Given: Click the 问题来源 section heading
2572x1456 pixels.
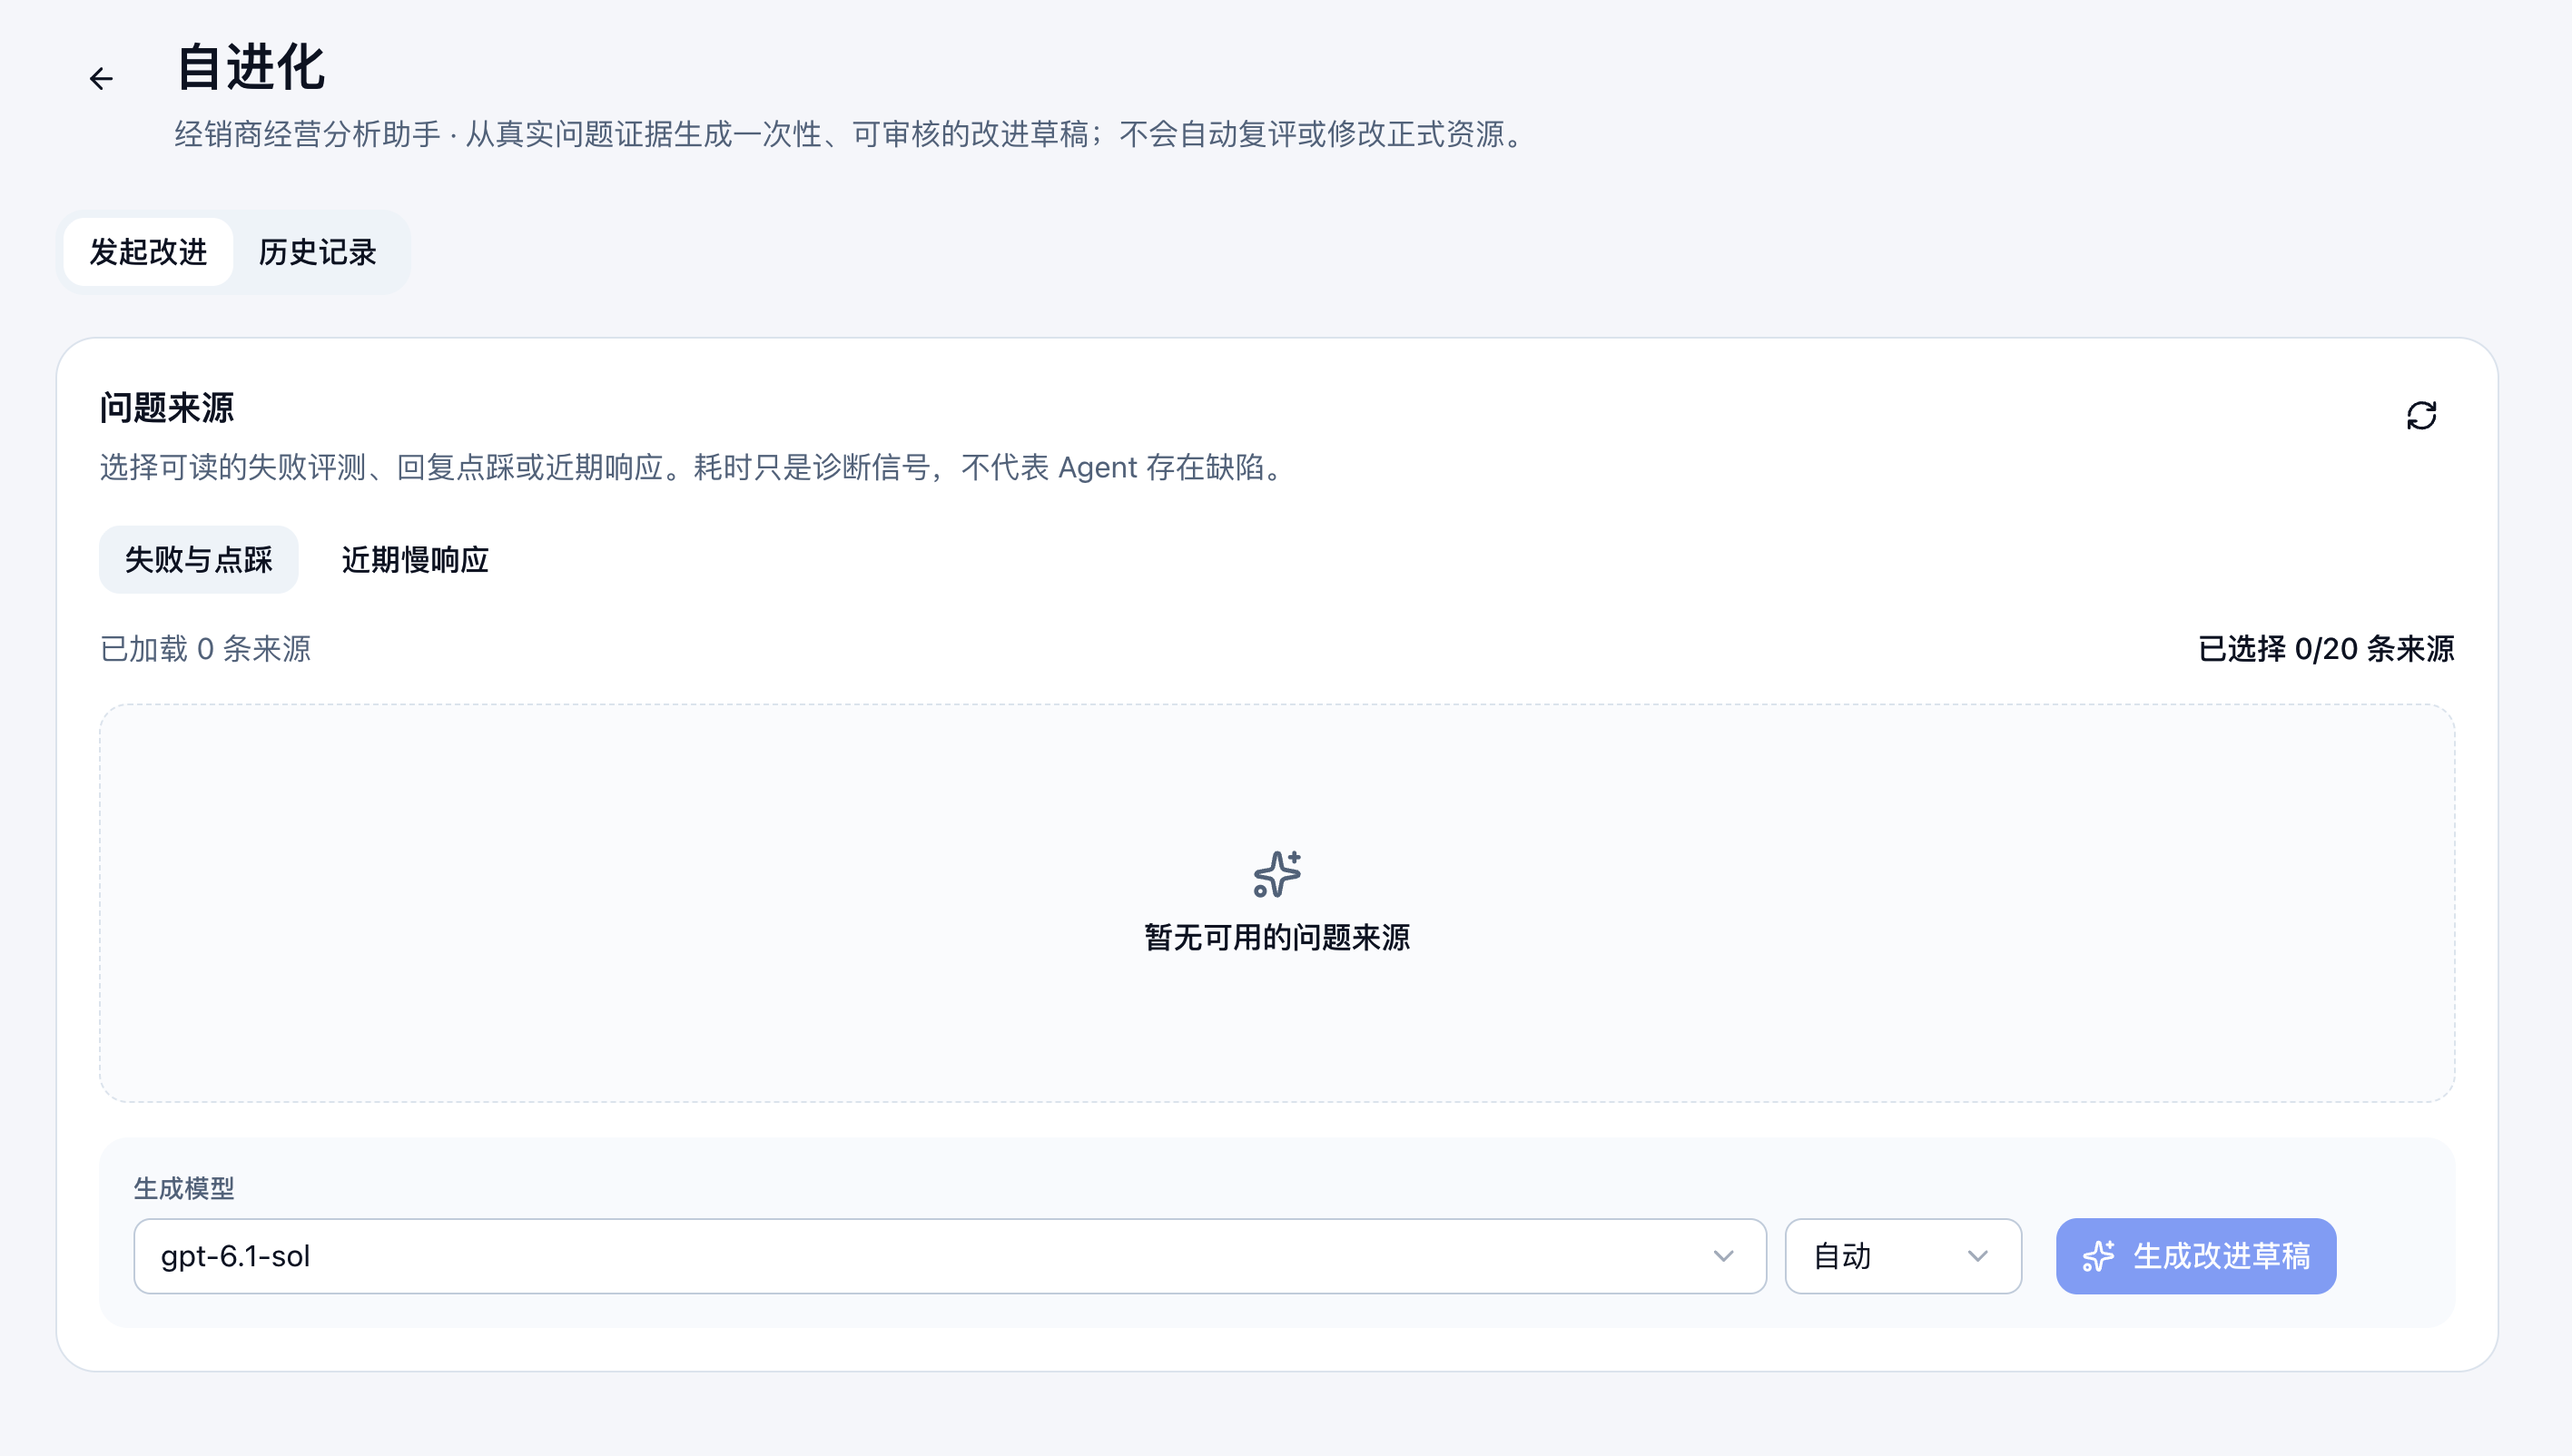Looking at the screenshot, I should tap(166, 407).
